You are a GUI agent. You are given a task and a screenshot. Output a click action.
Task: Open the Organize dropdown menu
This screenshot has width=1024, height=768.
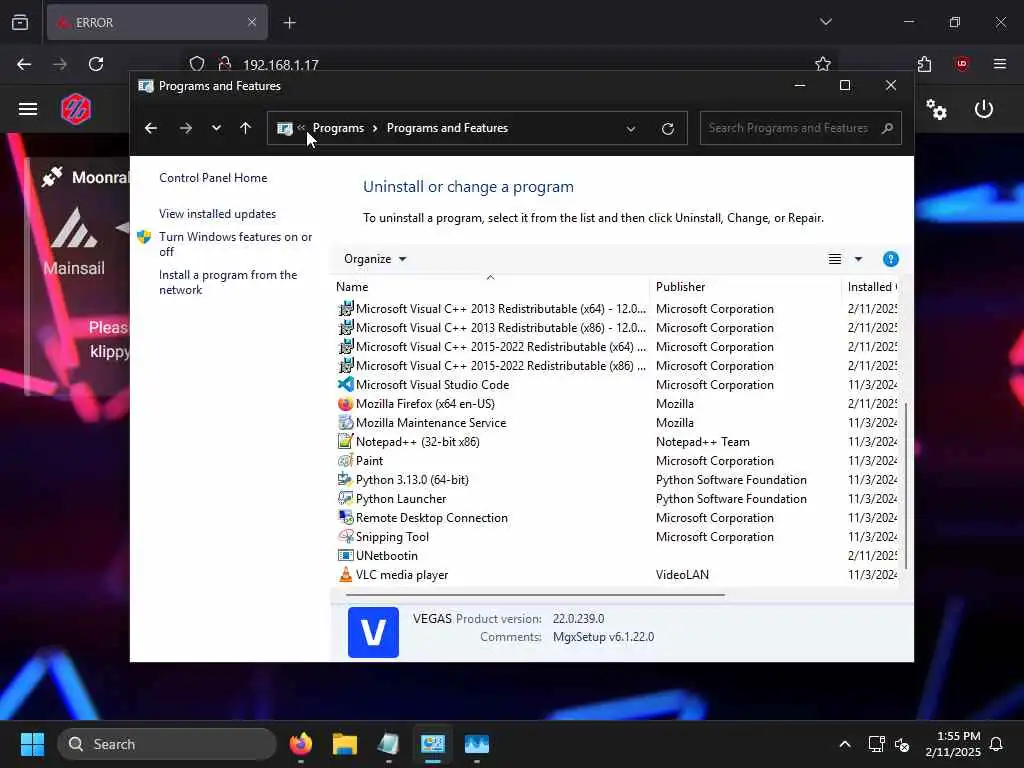[375, 259]
